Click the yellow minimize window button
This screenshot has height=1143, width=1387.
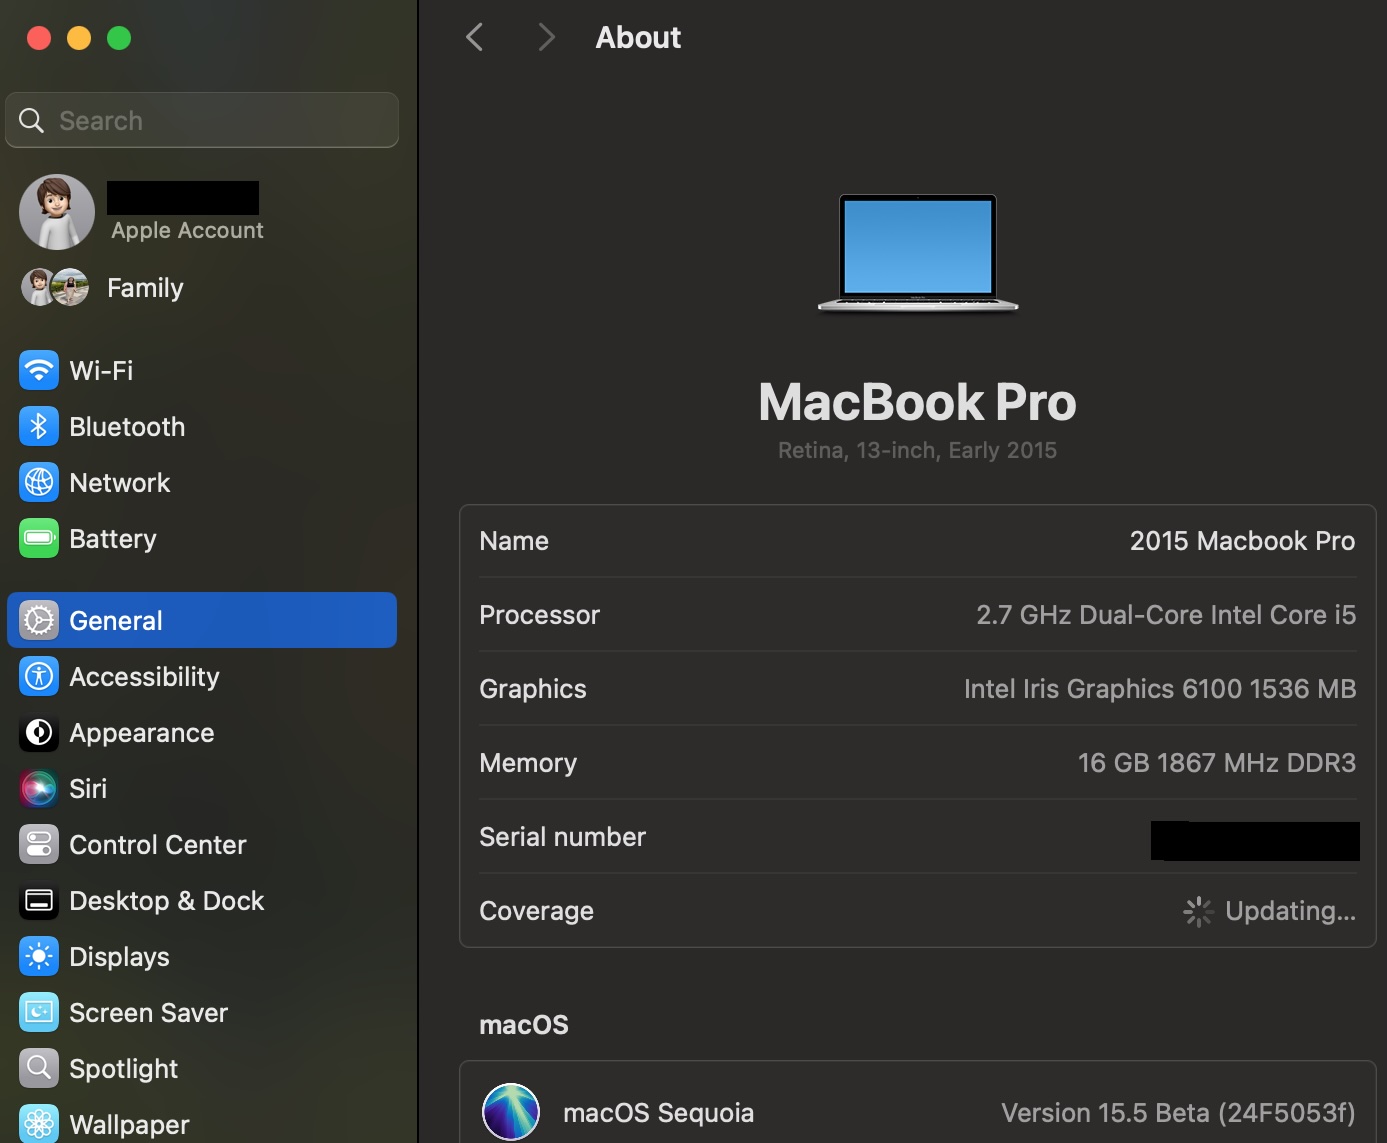tap(79, 38)
